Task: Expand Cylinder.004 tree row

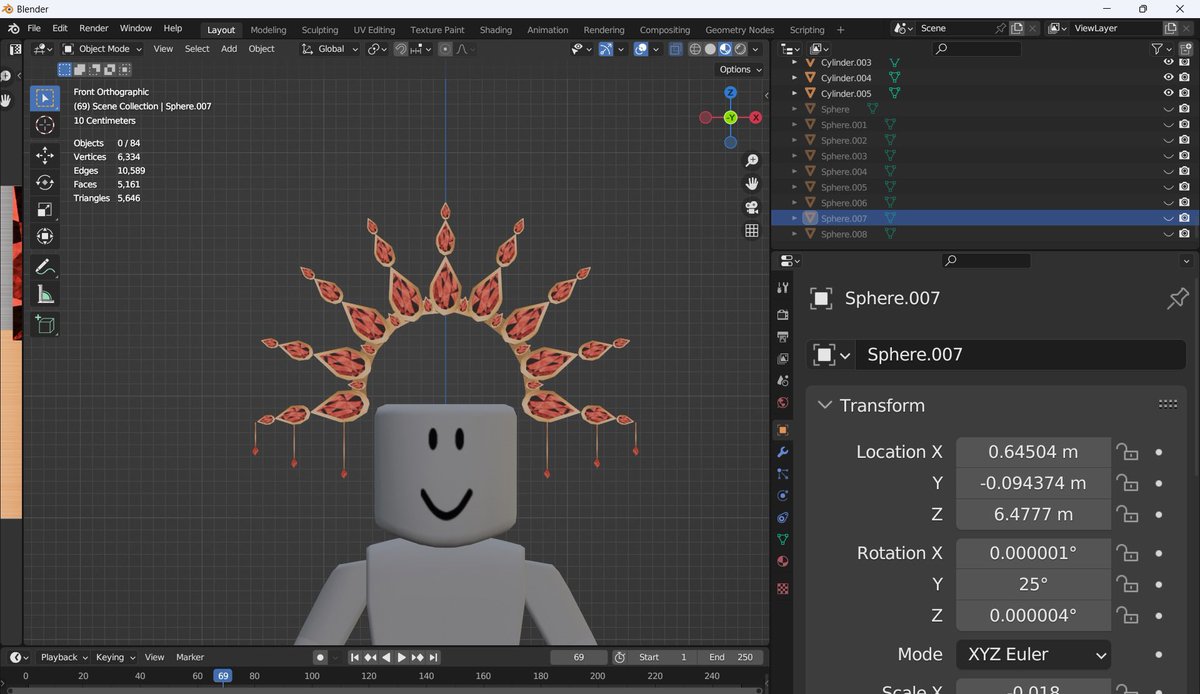Action: point(795,78)
